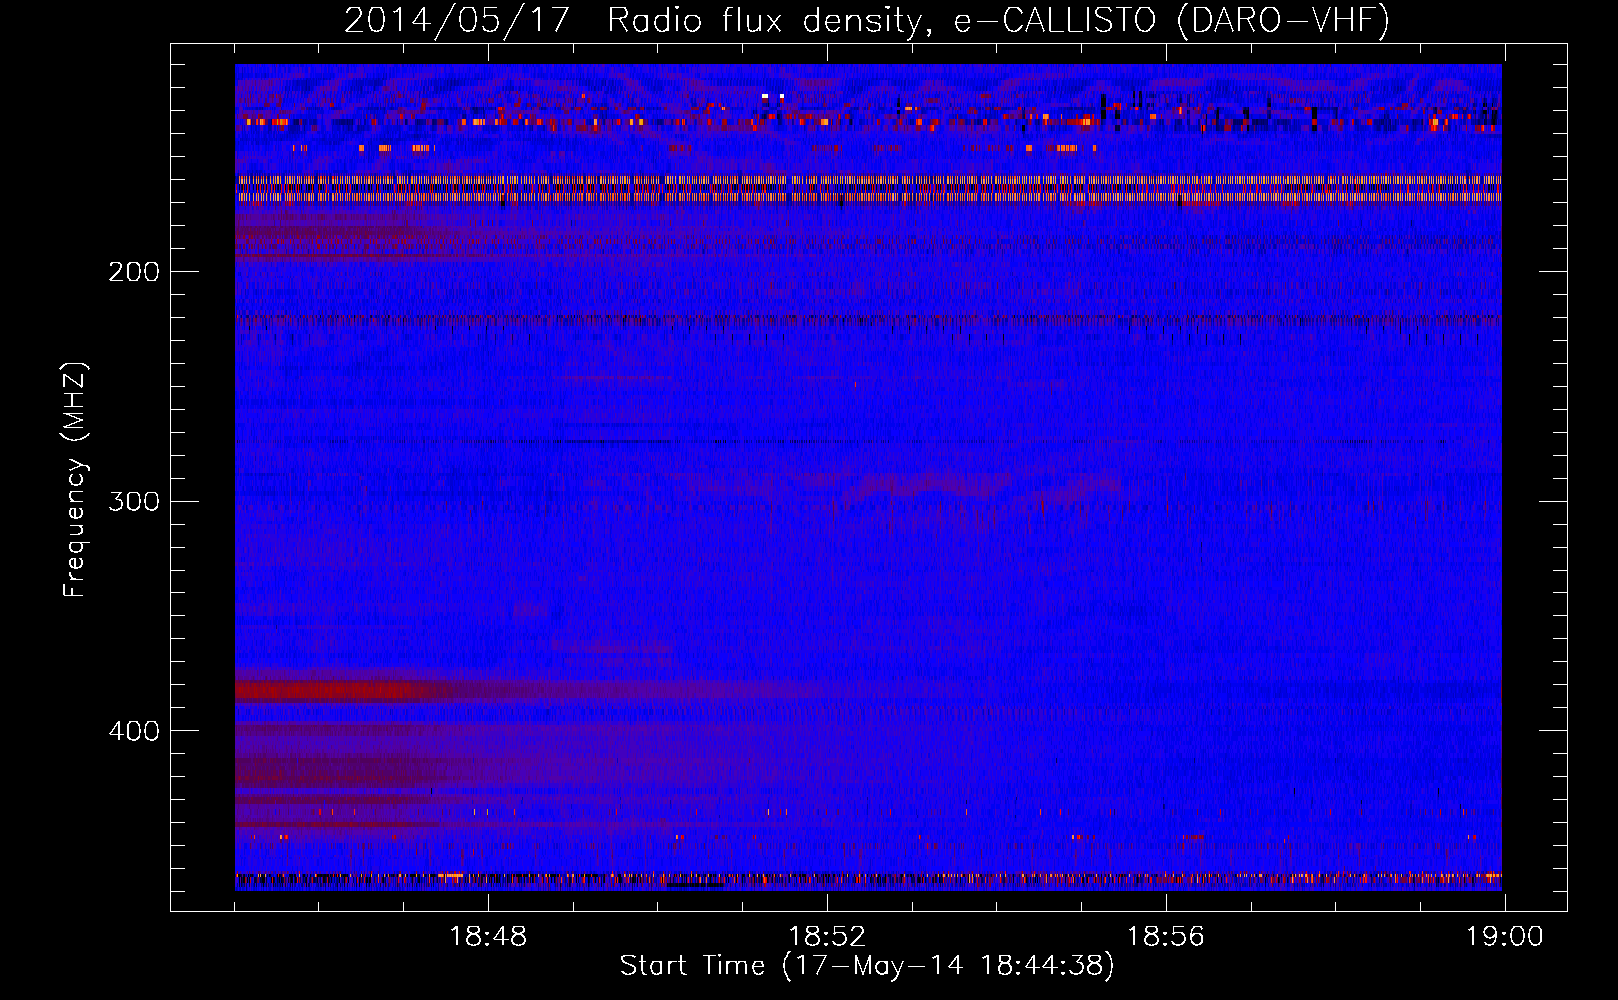Click the 300 frequency tick label
This screenshot has height=1000, width=1618.
[x=134, y=501]
